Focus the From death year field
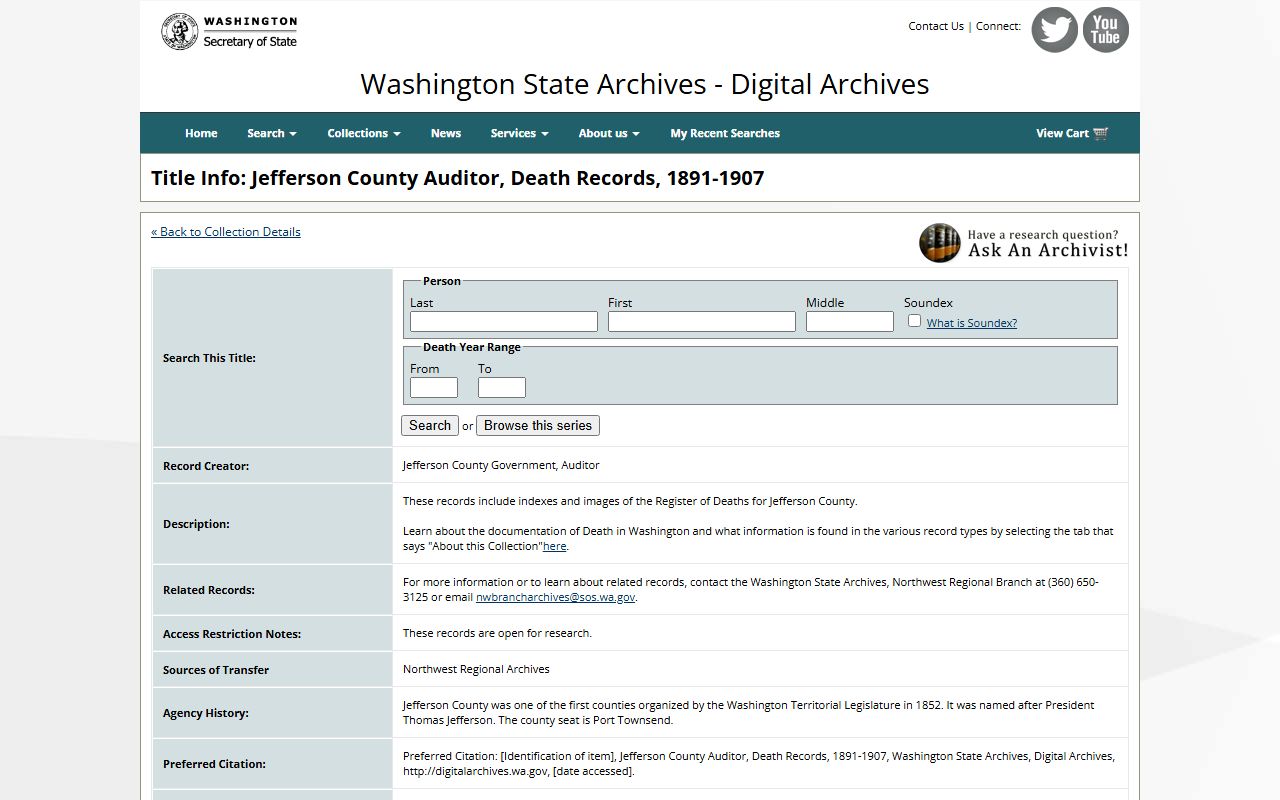This screenshot has width=1280, height=800. click(x=434, y=387)
